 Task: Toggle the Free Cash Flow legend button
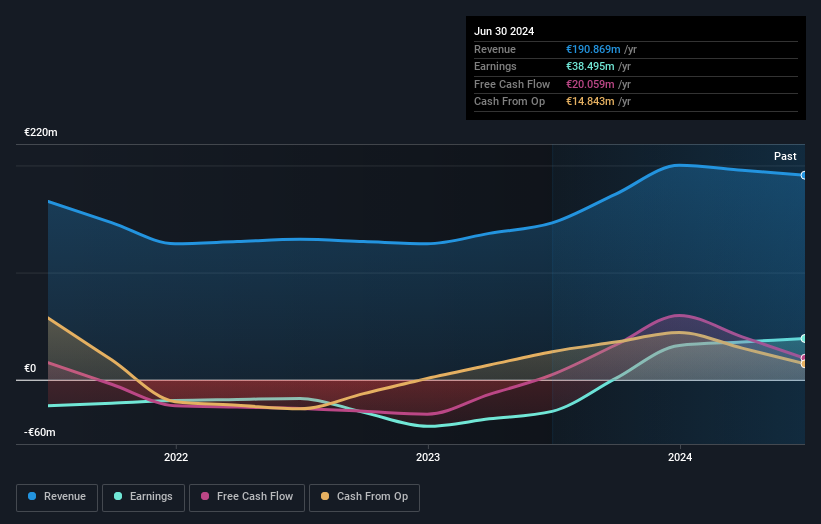[x=247, y=497]
